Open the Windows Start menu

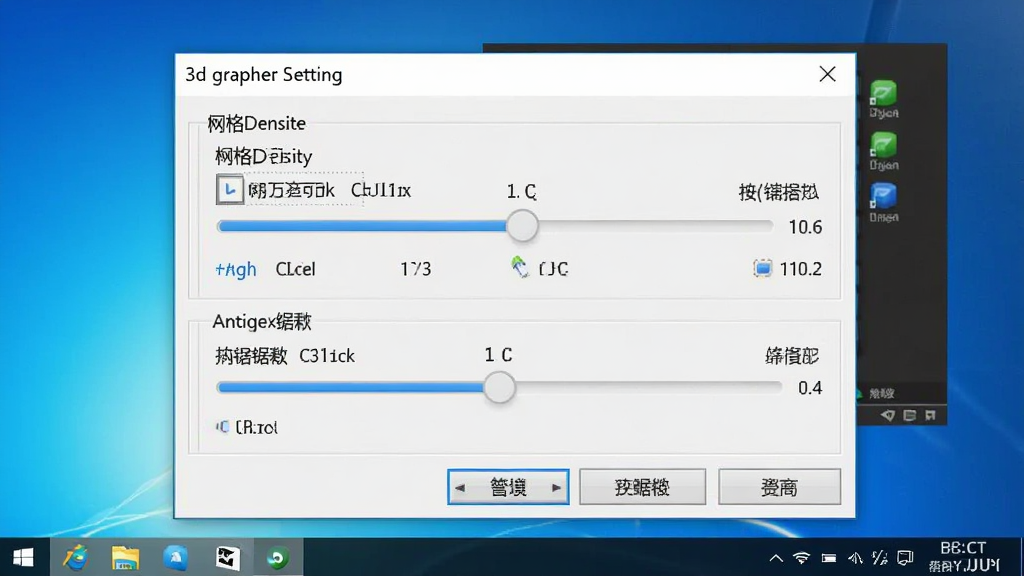(24, 557)
